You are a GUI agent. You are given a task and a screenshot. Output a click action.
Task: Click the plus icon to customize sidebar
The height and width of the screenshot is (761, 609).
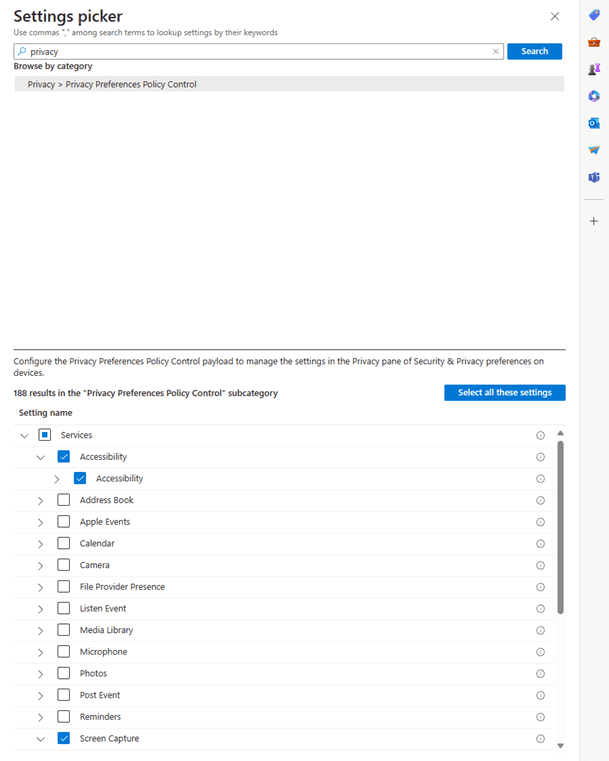pyautogui.click(x=594, y=221)
